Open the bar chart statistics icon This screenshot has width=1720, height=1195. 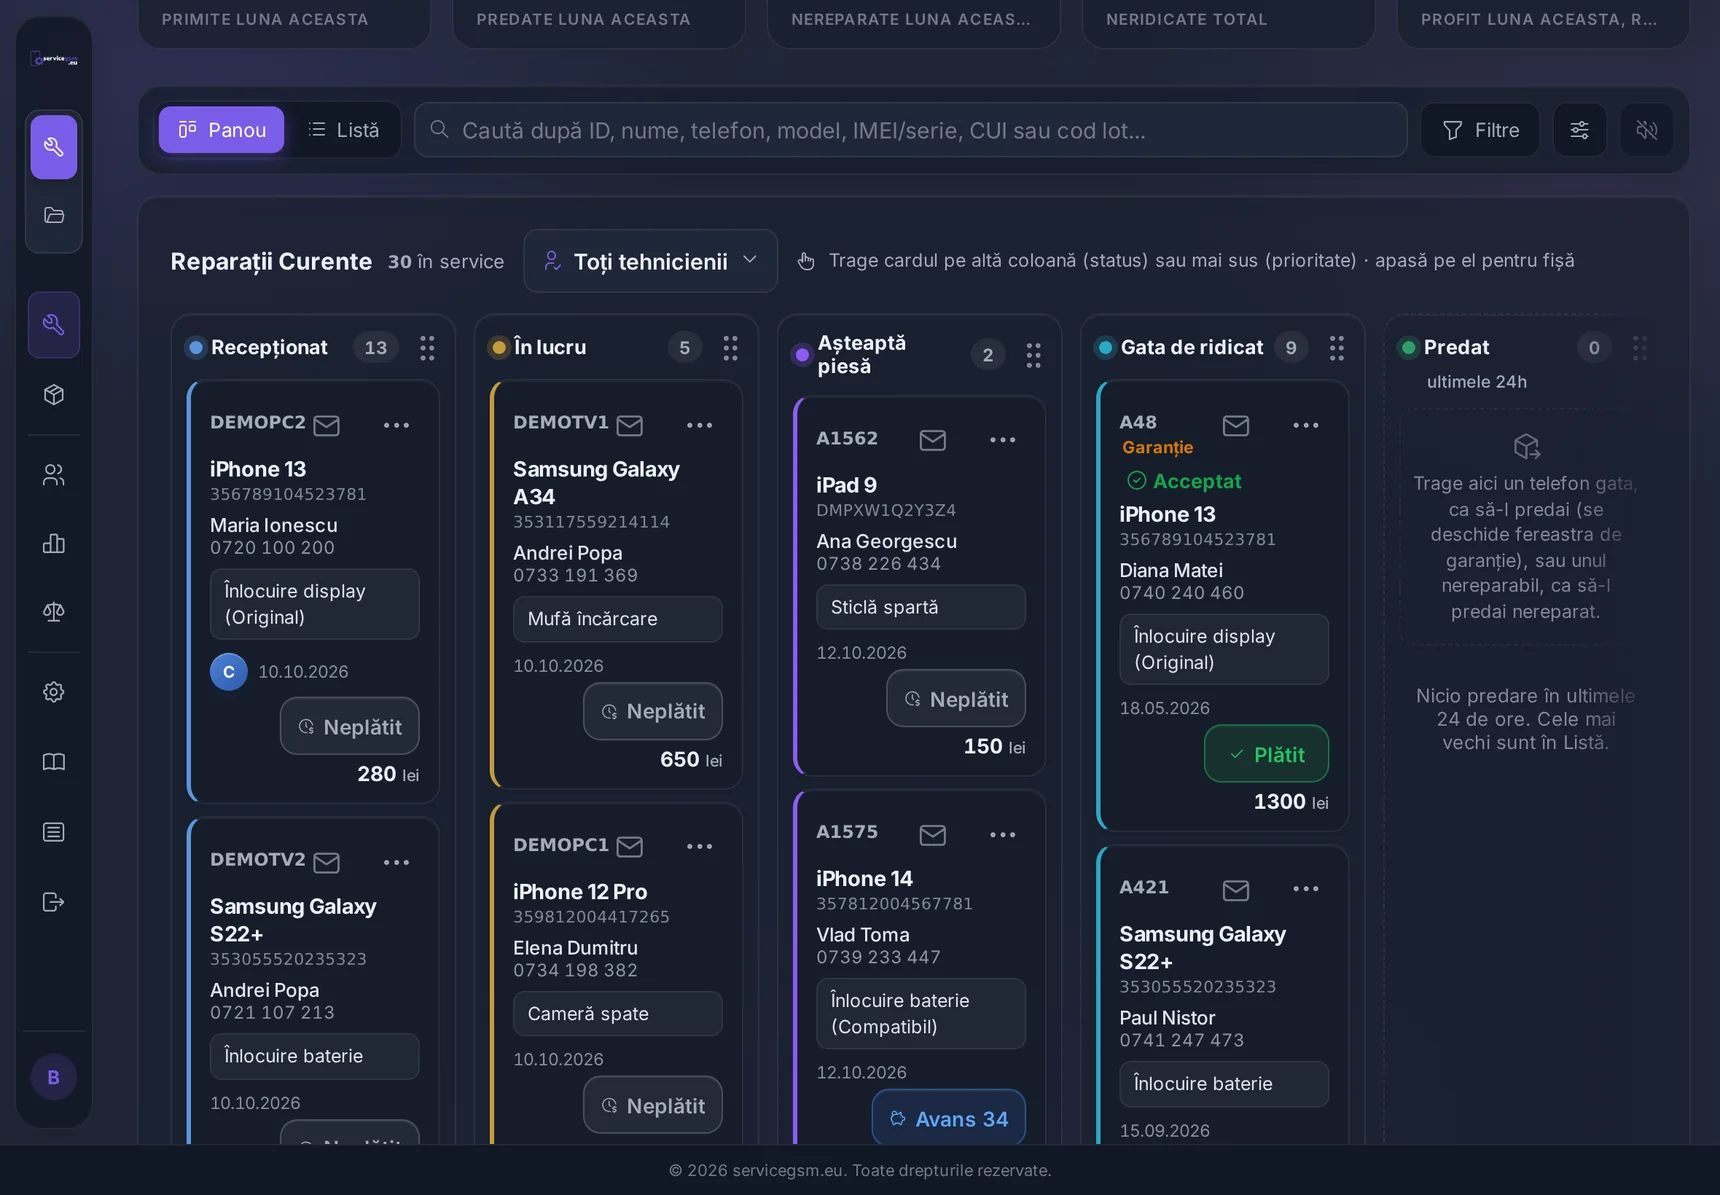54,543
